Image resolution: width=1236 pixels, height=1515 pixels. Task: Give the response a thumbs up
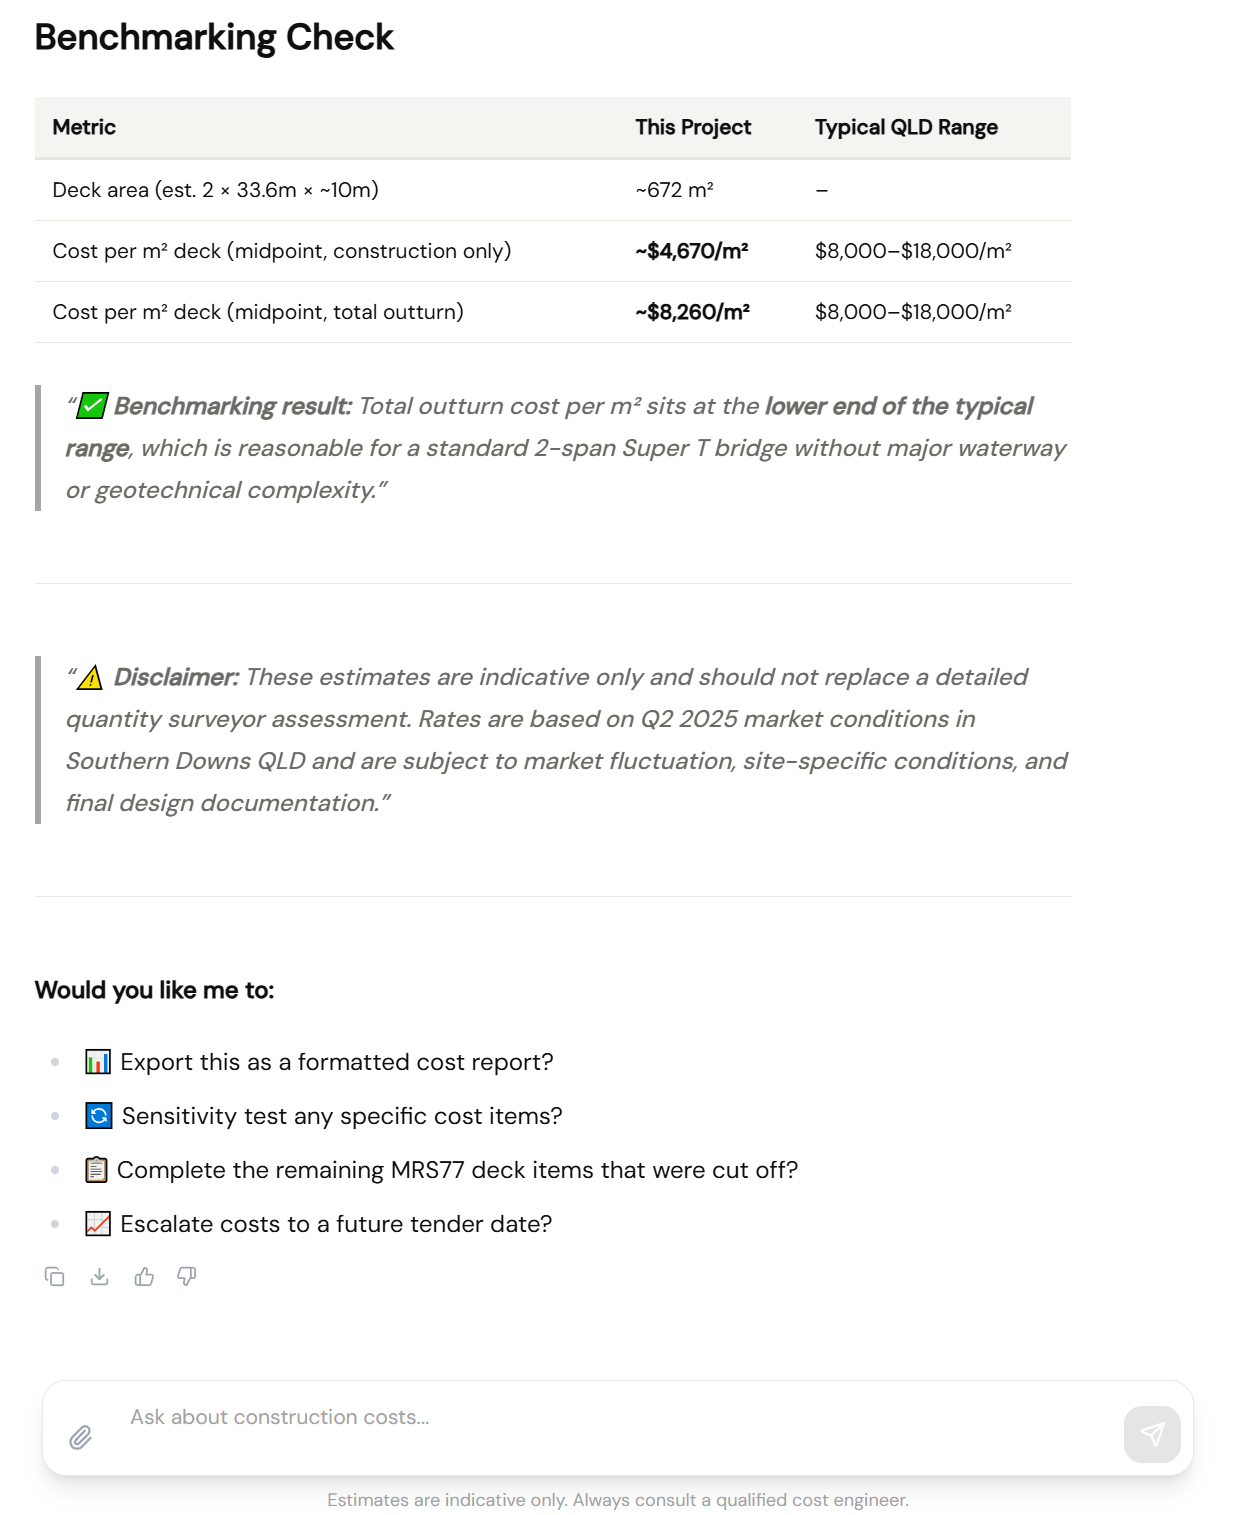click(144, 1276)
